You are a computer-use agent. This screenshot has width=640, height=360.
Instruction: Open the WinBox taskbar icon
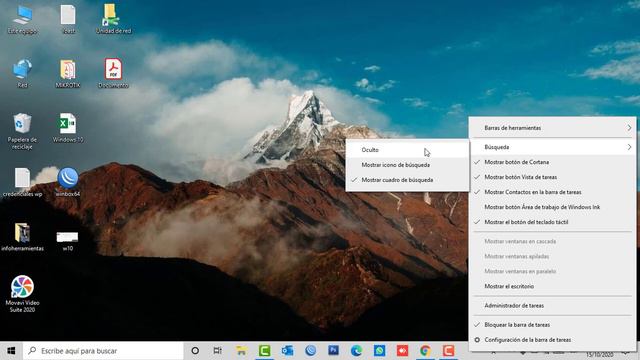[311, 351]
